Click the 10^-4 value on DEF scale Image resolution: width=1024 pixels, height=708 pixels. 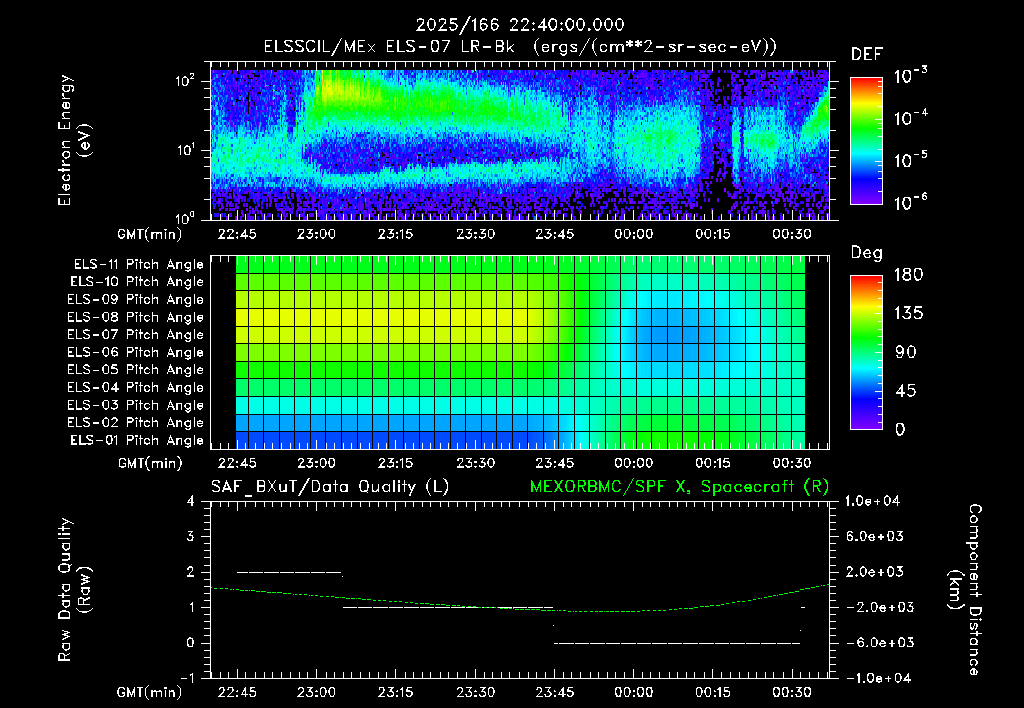910,118
